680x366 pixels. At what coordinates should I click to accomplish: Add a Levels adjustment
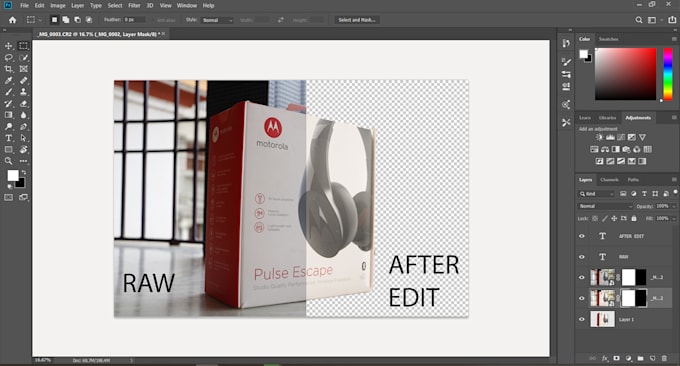tap(610, 137)
